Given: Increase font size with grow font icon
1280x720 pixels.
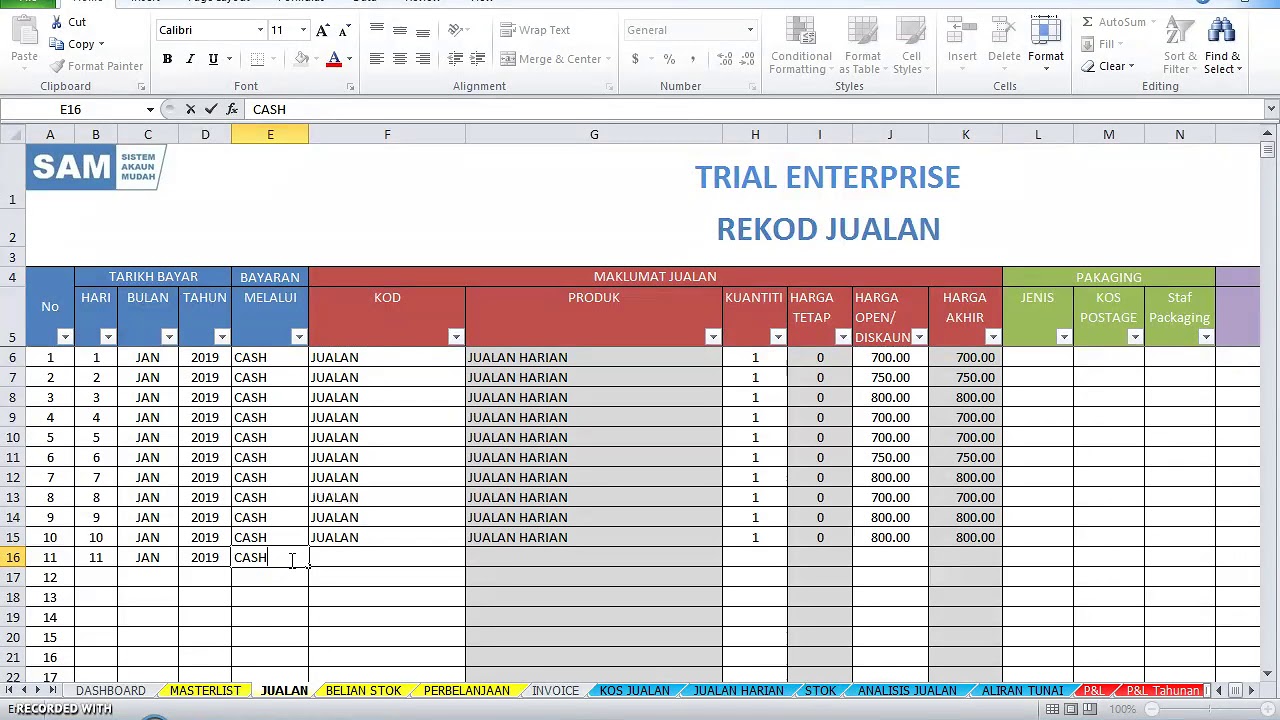Looking at the screenshot, I should coord(322,30).
